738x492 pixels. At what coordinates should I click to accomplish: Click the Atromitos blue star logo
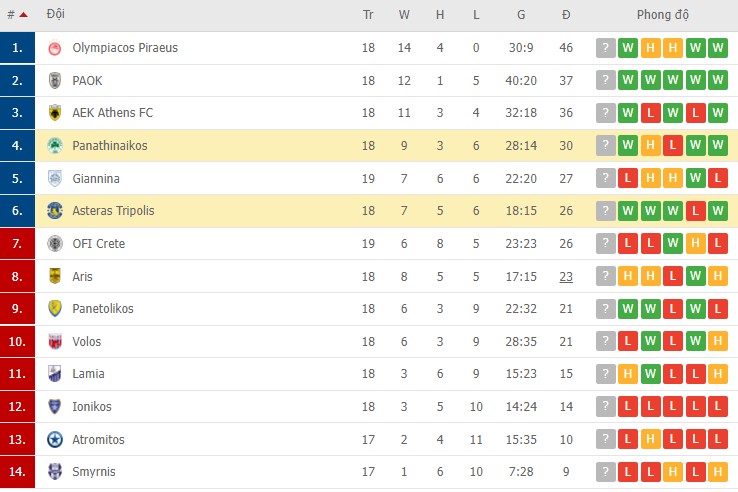[55, 439]
